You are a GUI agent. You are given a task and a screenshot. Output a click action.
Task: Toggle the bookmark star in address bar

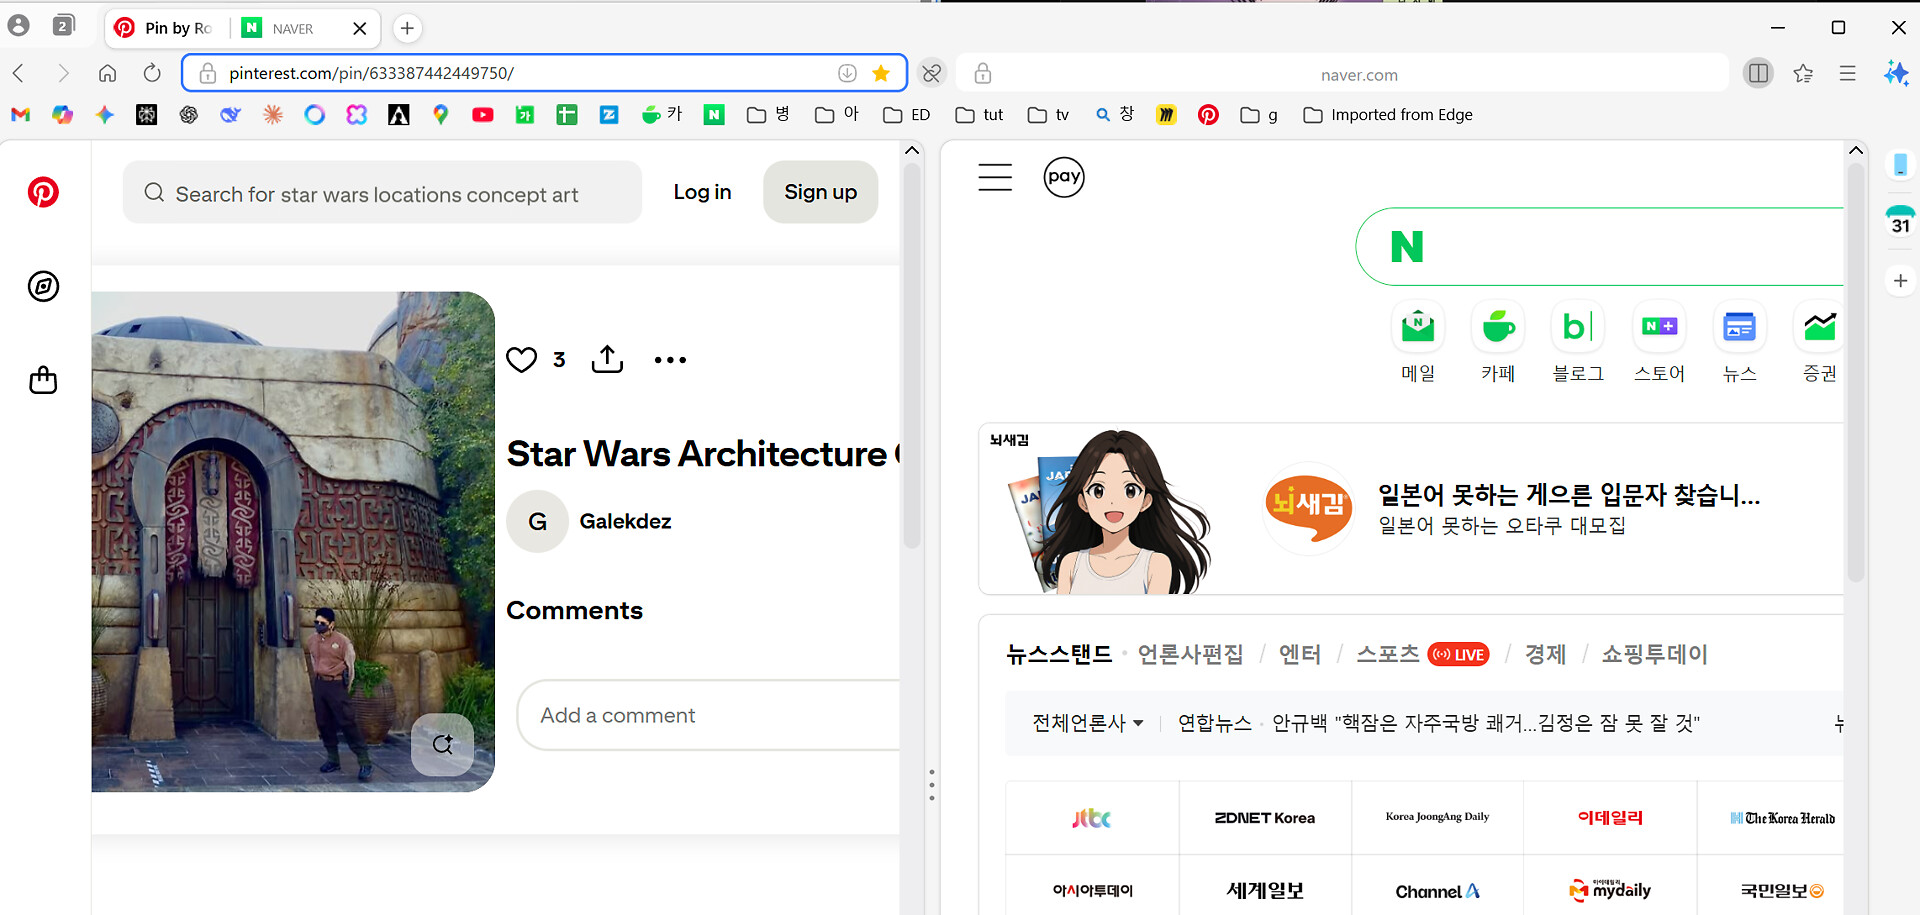(881, 73)
